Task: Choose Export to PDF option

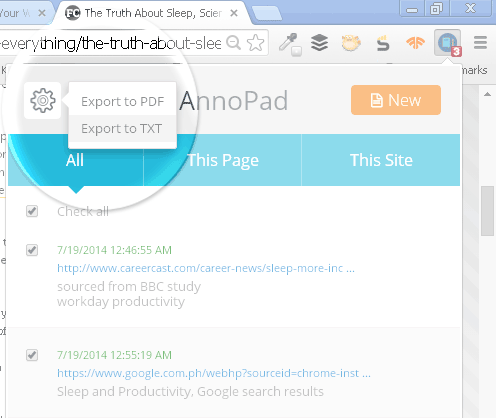Action: coord(122,101)
